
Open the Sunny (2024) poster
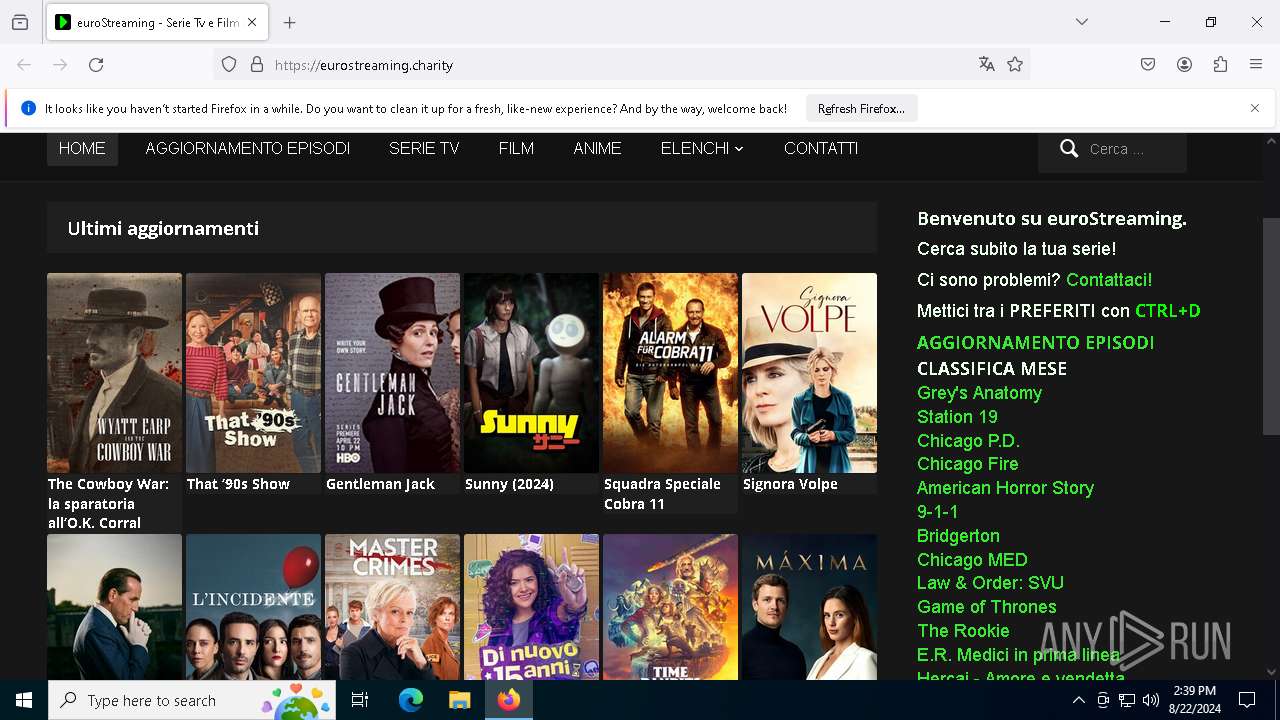click(x=531, y=373)
